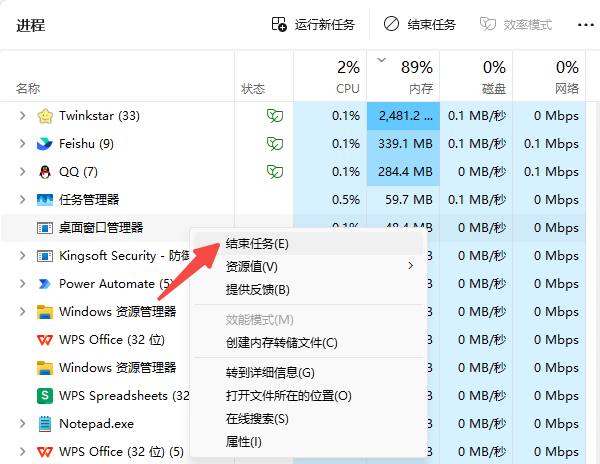Click efficiency leaf icon in Twinkstar row
This screenshot has height=464, width=600.
(x=274, y=116)
